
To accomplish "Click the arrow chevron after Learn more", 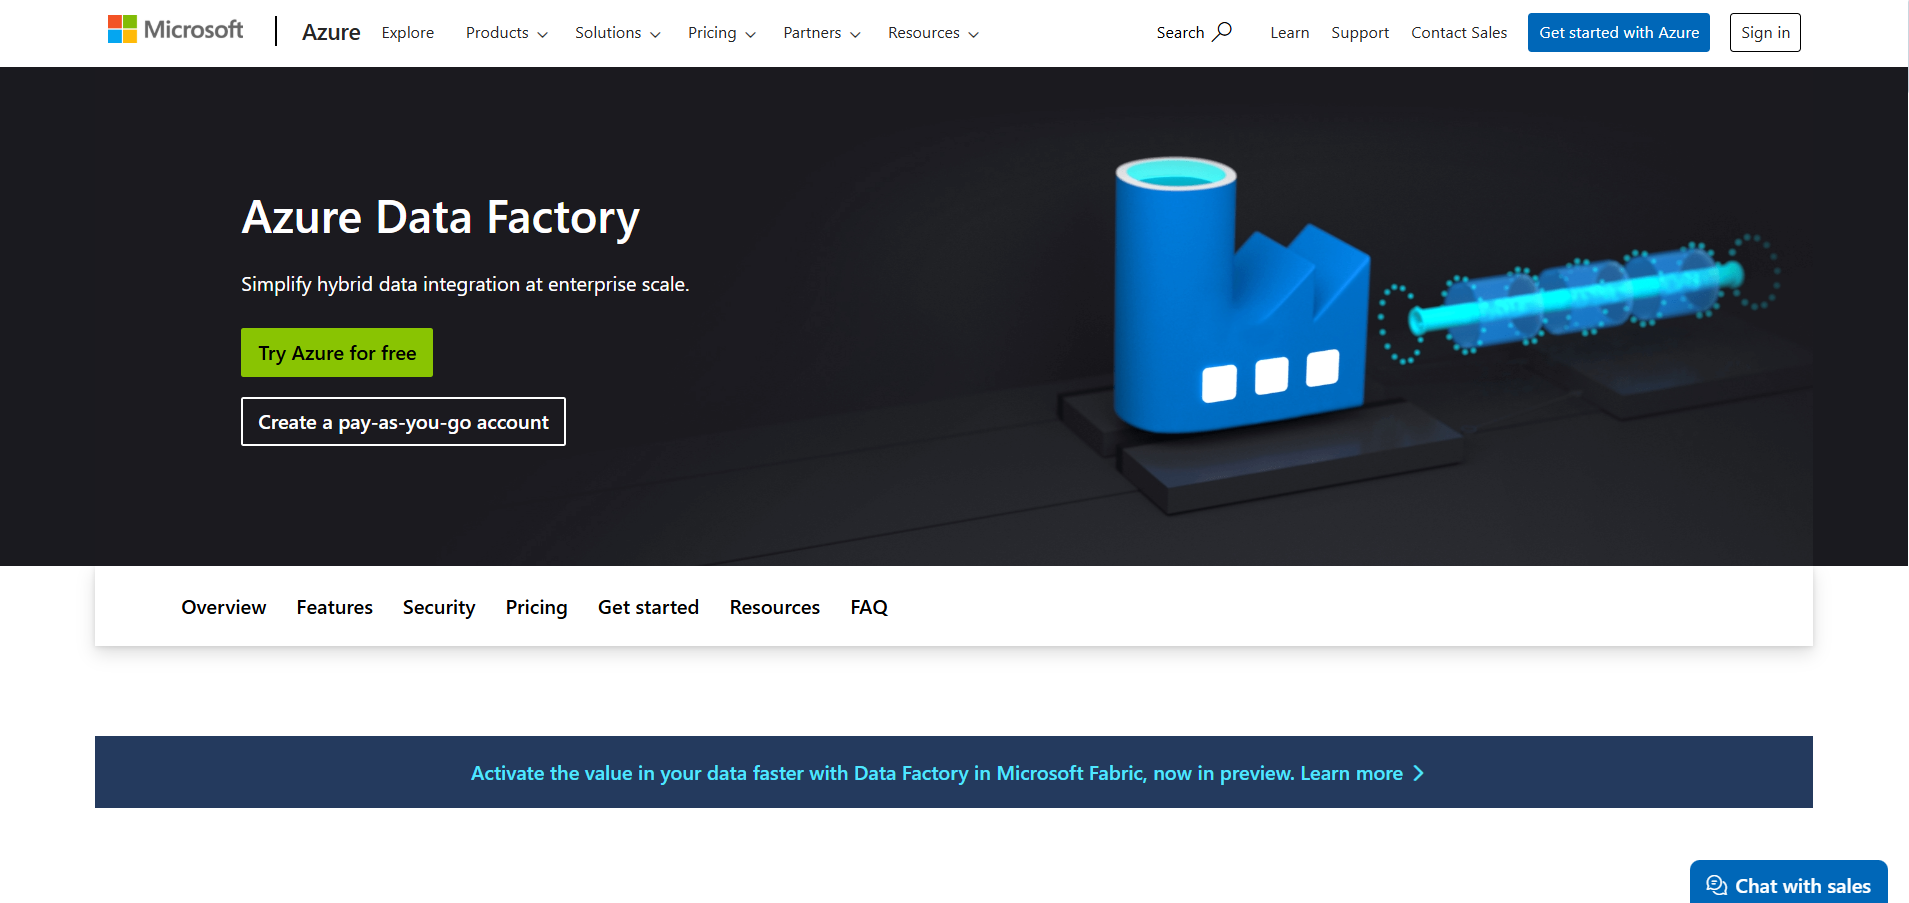I will [1418, 773].
